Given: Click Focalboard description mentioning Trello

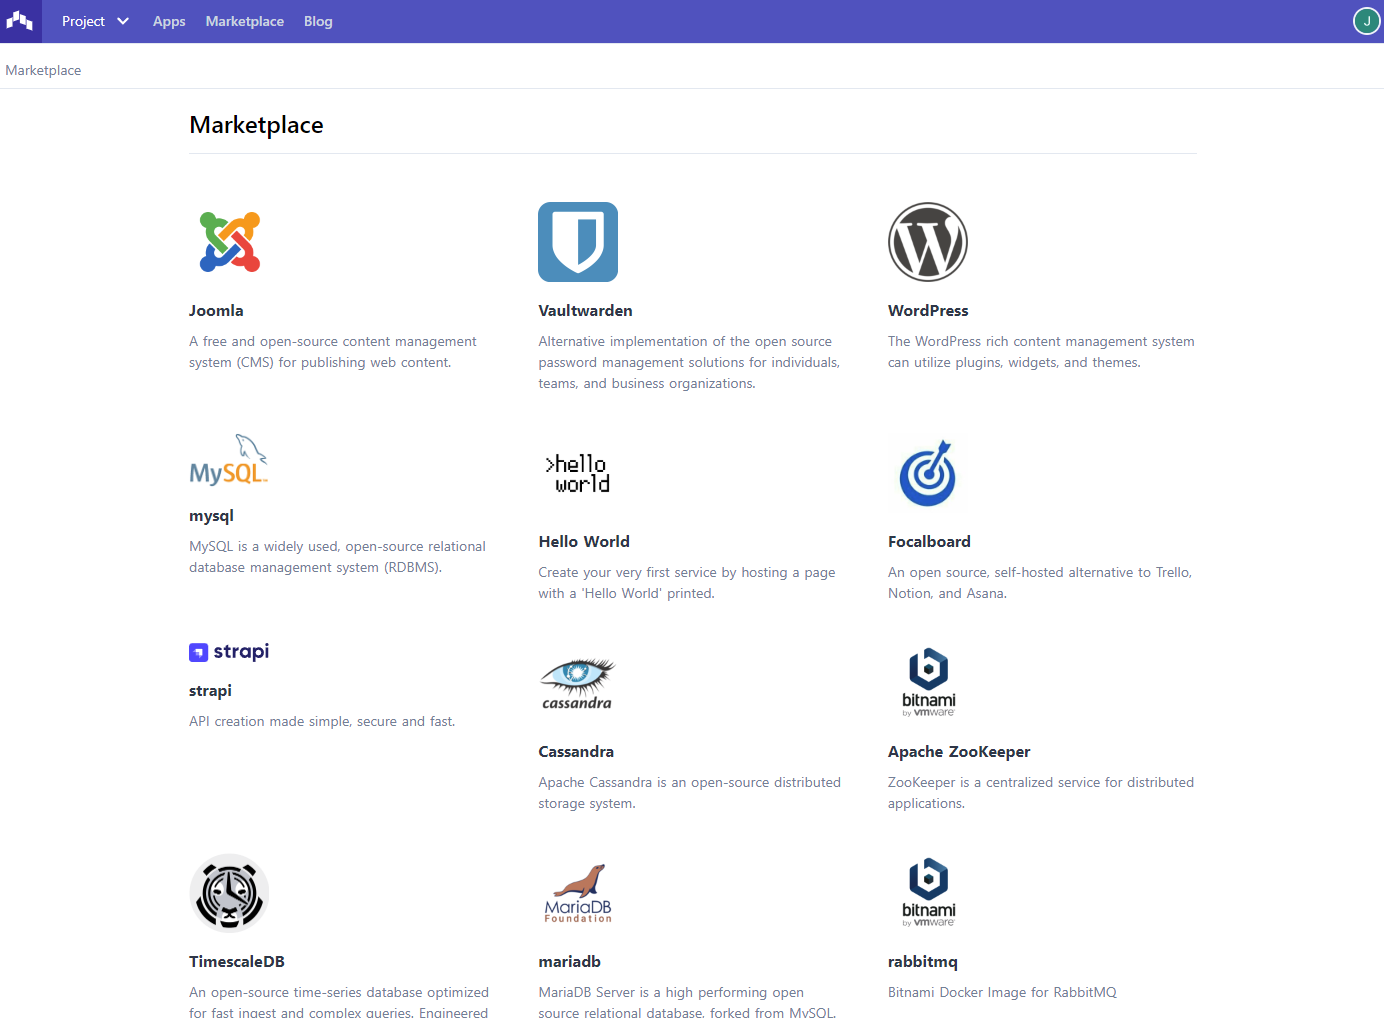Looking at the screenshot, I should point(1040,583).
